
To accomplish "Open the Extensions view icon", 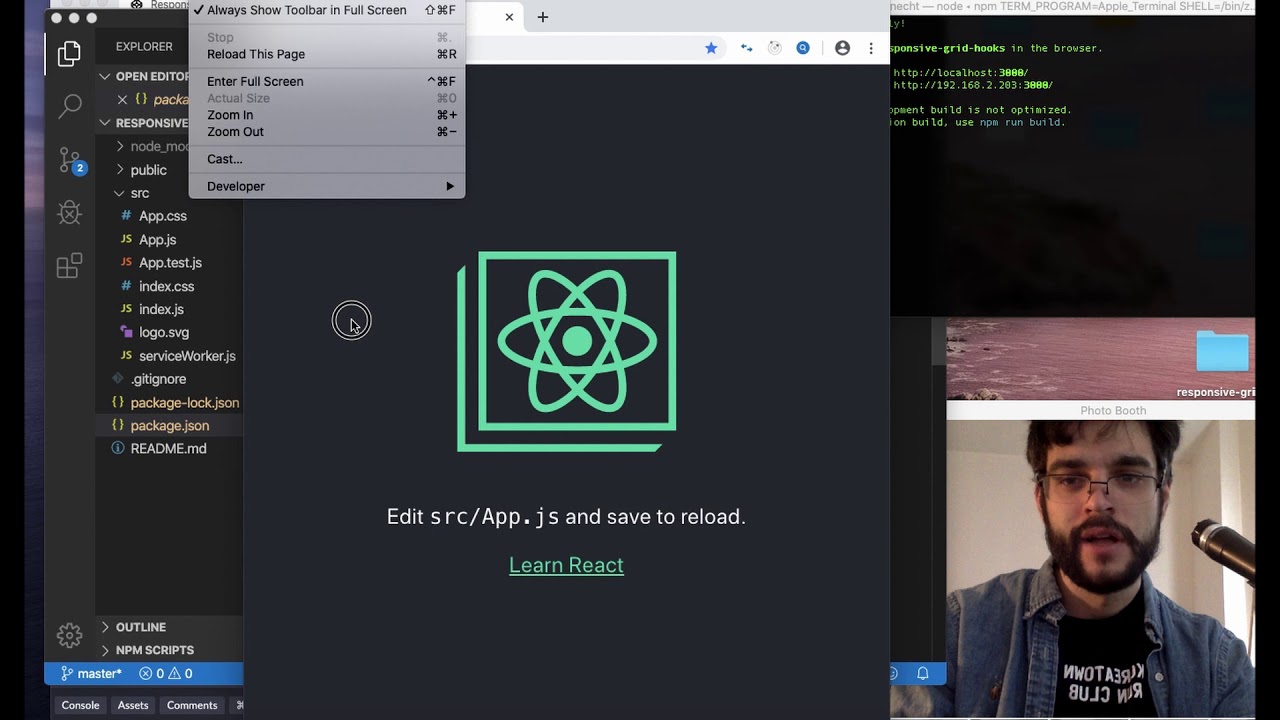I will click(69, 265).
